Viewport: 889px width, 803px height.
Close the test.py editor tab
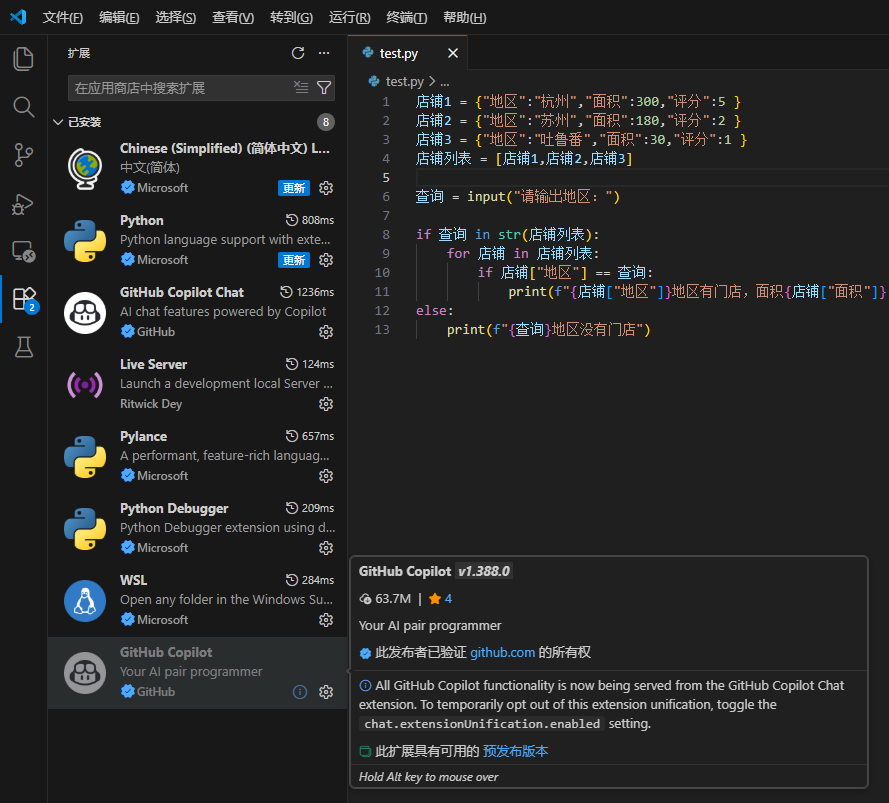pyautogui.click(x=452, y=53)
